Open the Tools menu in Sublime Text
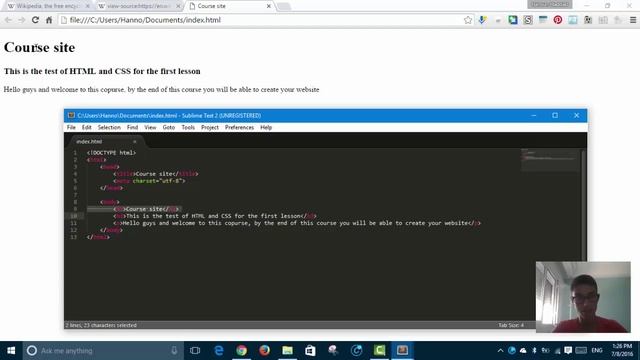The height and width of the screenshot is (360, 640). [x=188, y=127]
